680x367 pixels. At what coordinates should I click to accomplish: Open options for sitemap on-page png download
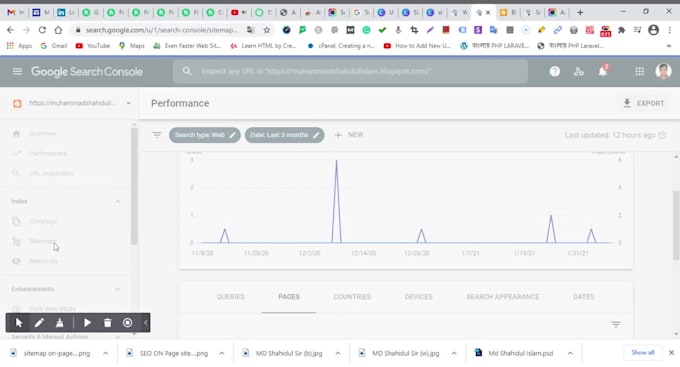click(x=105, y=354)
